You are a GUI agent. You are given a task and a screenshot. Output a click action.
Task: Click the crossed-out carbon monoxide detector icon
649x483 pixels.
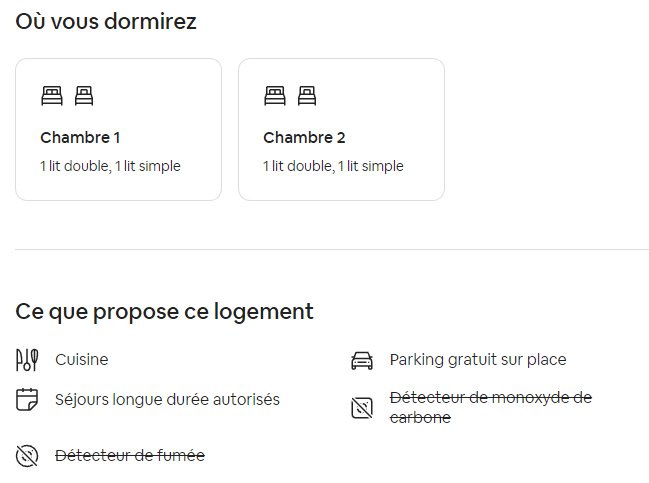361,408
